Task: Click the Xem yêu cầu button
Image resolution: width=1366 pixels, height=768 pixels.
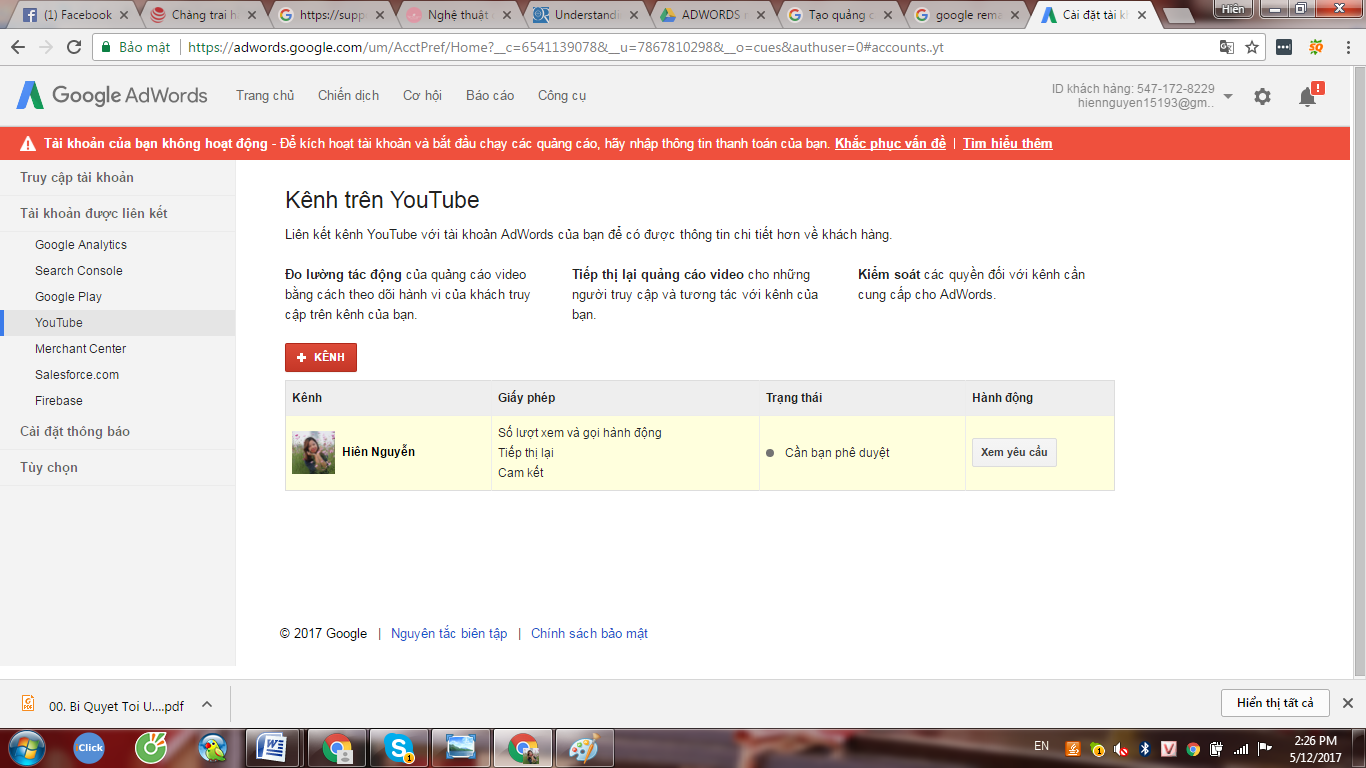Action: [x=1014, y=452]
